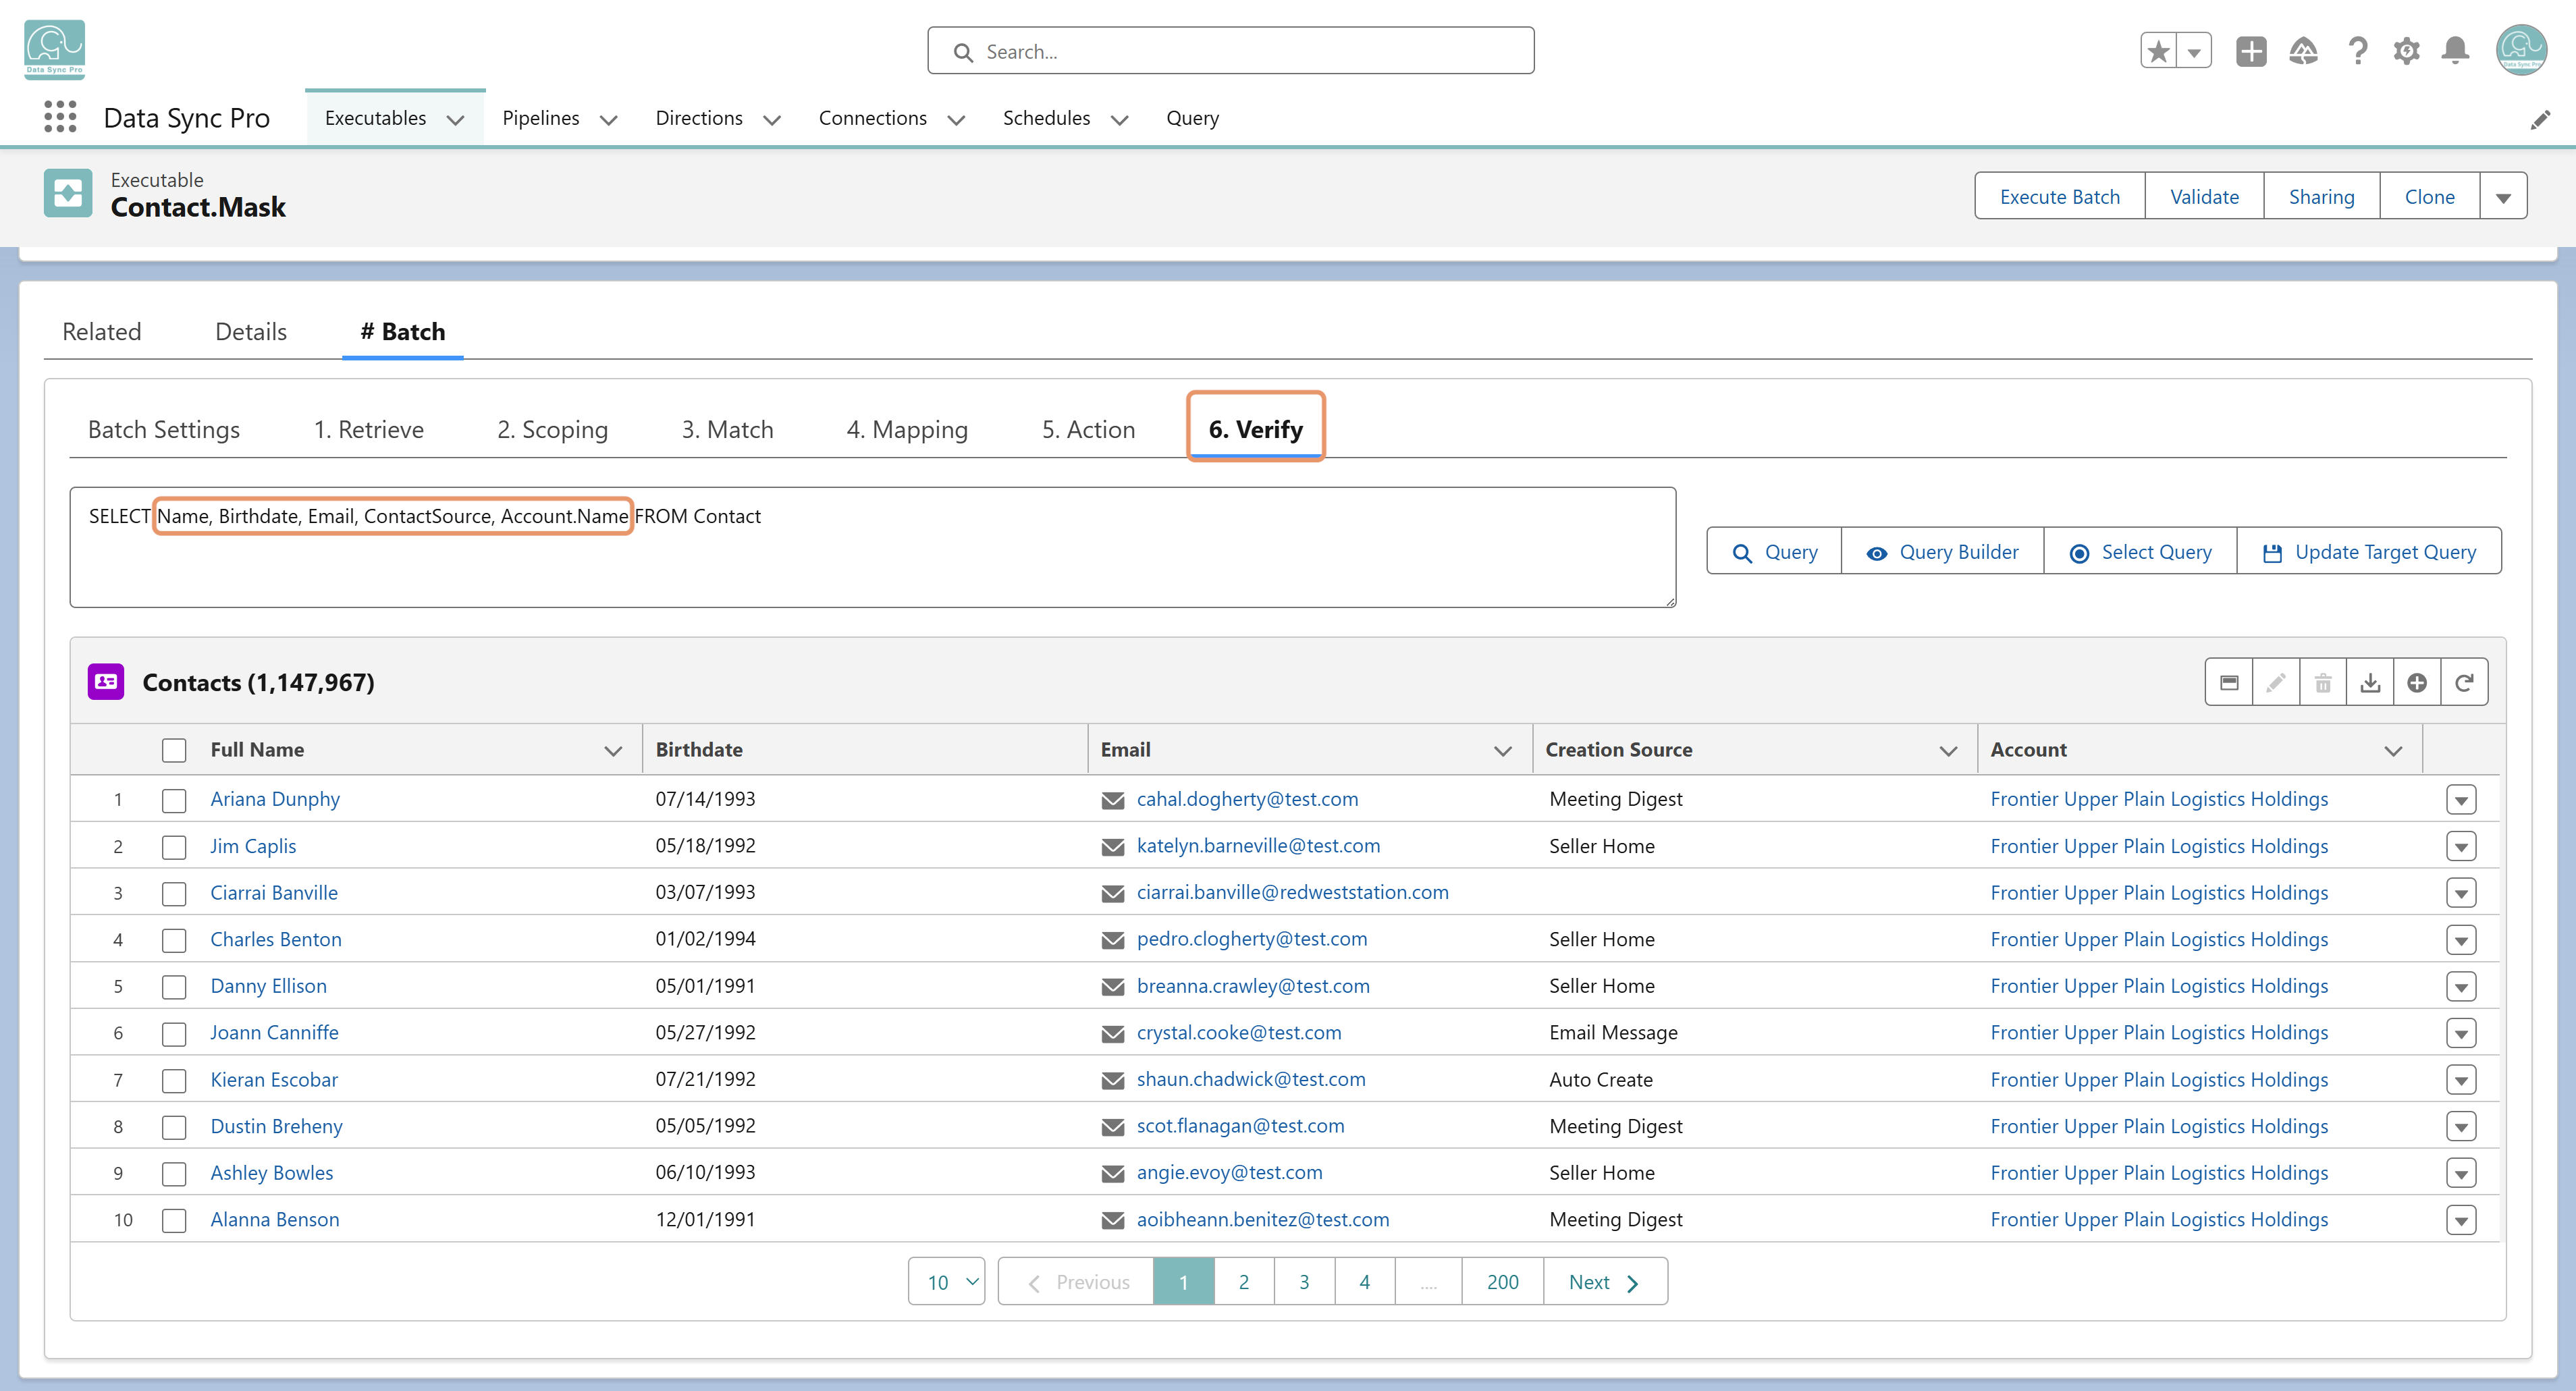Open Ariana Dunphy contact link
Viewport: 2576px width, 1391px height.
275,799
